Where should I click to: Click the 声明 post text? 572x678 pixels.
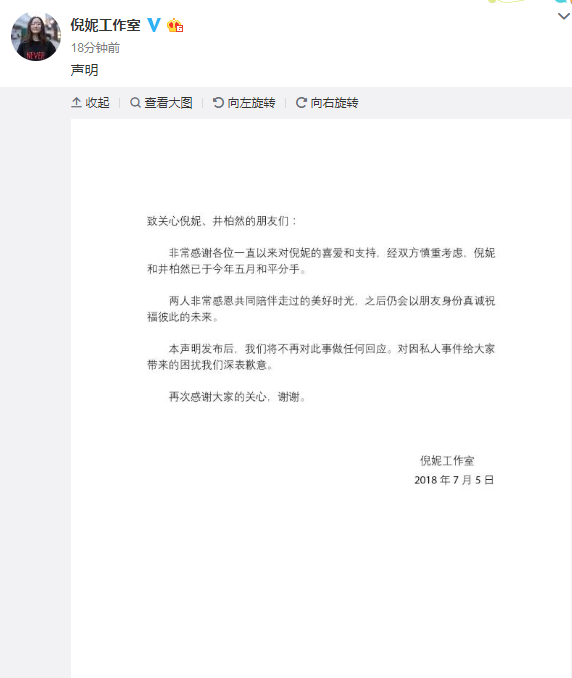click(84, 70)
